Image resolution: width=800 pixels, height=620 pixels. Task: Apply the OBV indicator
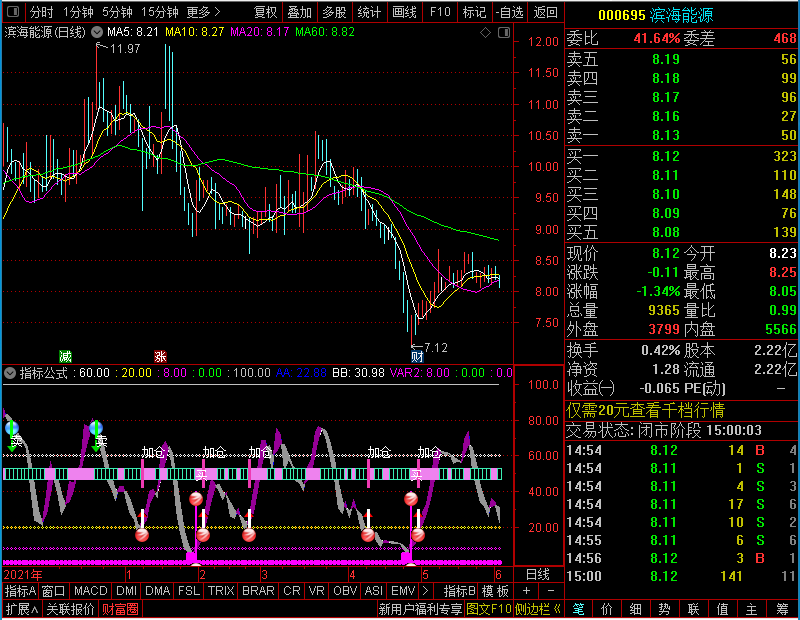click(x=345, y=591)
